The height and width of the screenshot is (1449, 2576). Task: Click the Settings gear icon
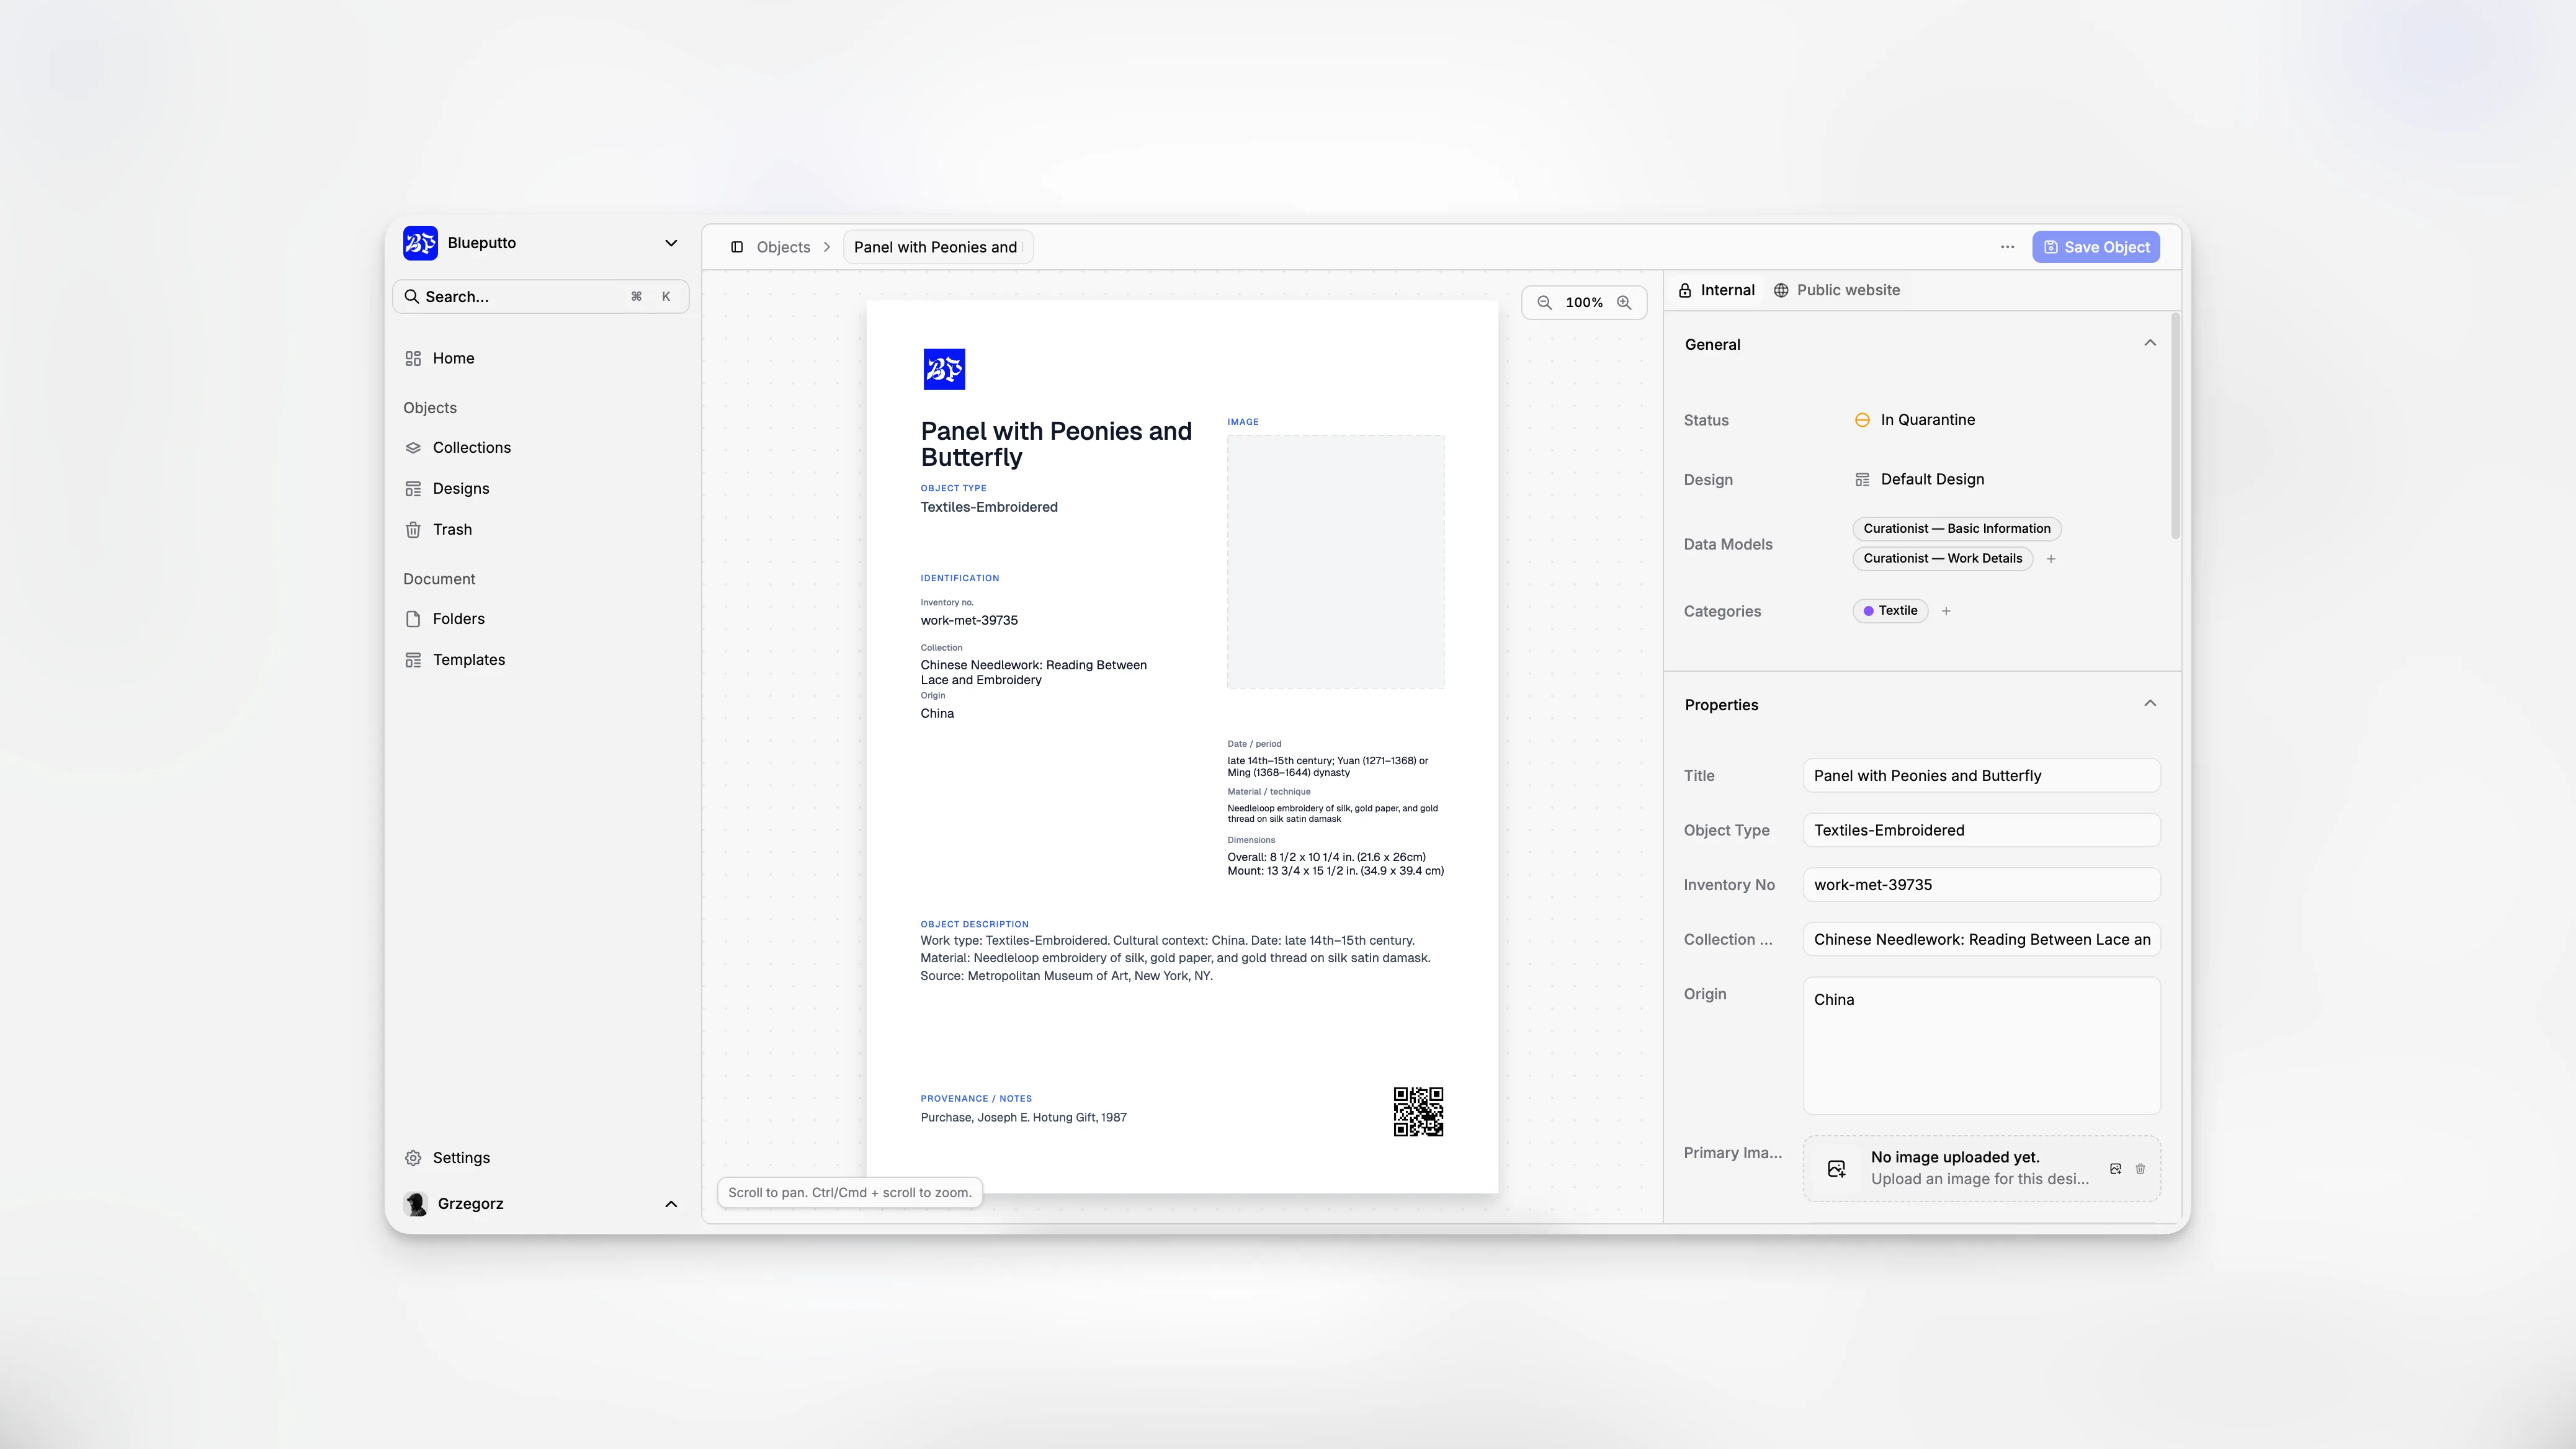(x=413, y=1158)
